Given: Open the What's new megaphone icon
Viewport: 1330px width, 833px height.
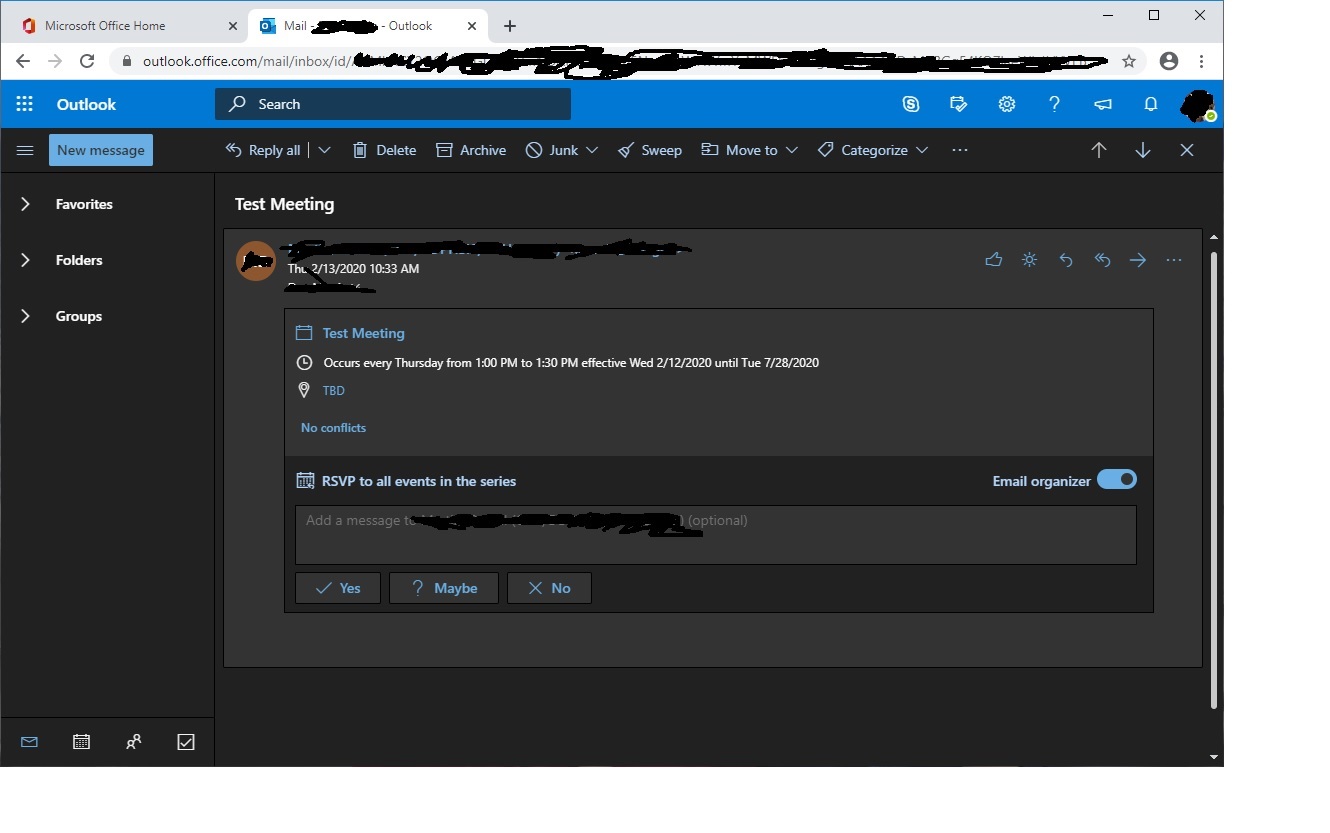Looking at the screenshot, I should tap(1103, 104).
